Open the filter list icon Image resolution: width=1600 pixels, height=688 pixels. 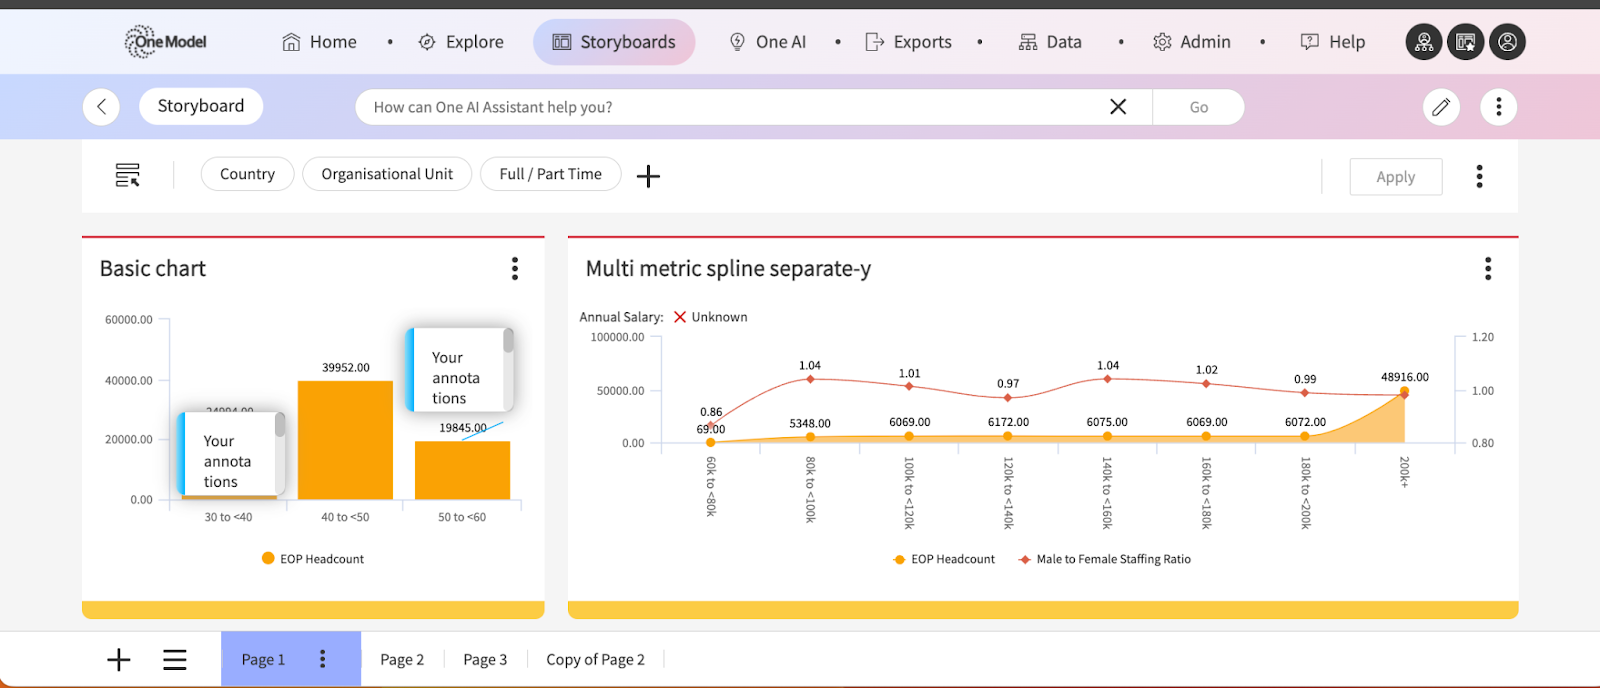coord(128,175)
